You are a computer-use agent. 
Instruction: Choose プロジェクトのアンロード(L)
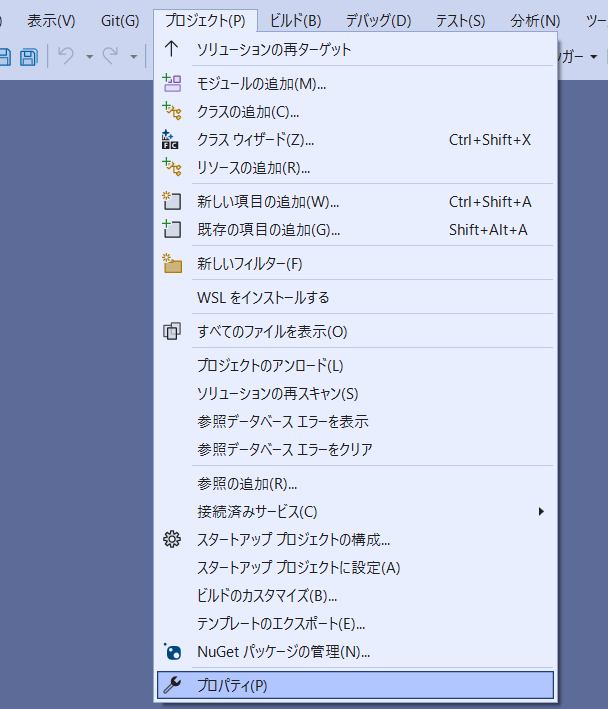(270, 366)
